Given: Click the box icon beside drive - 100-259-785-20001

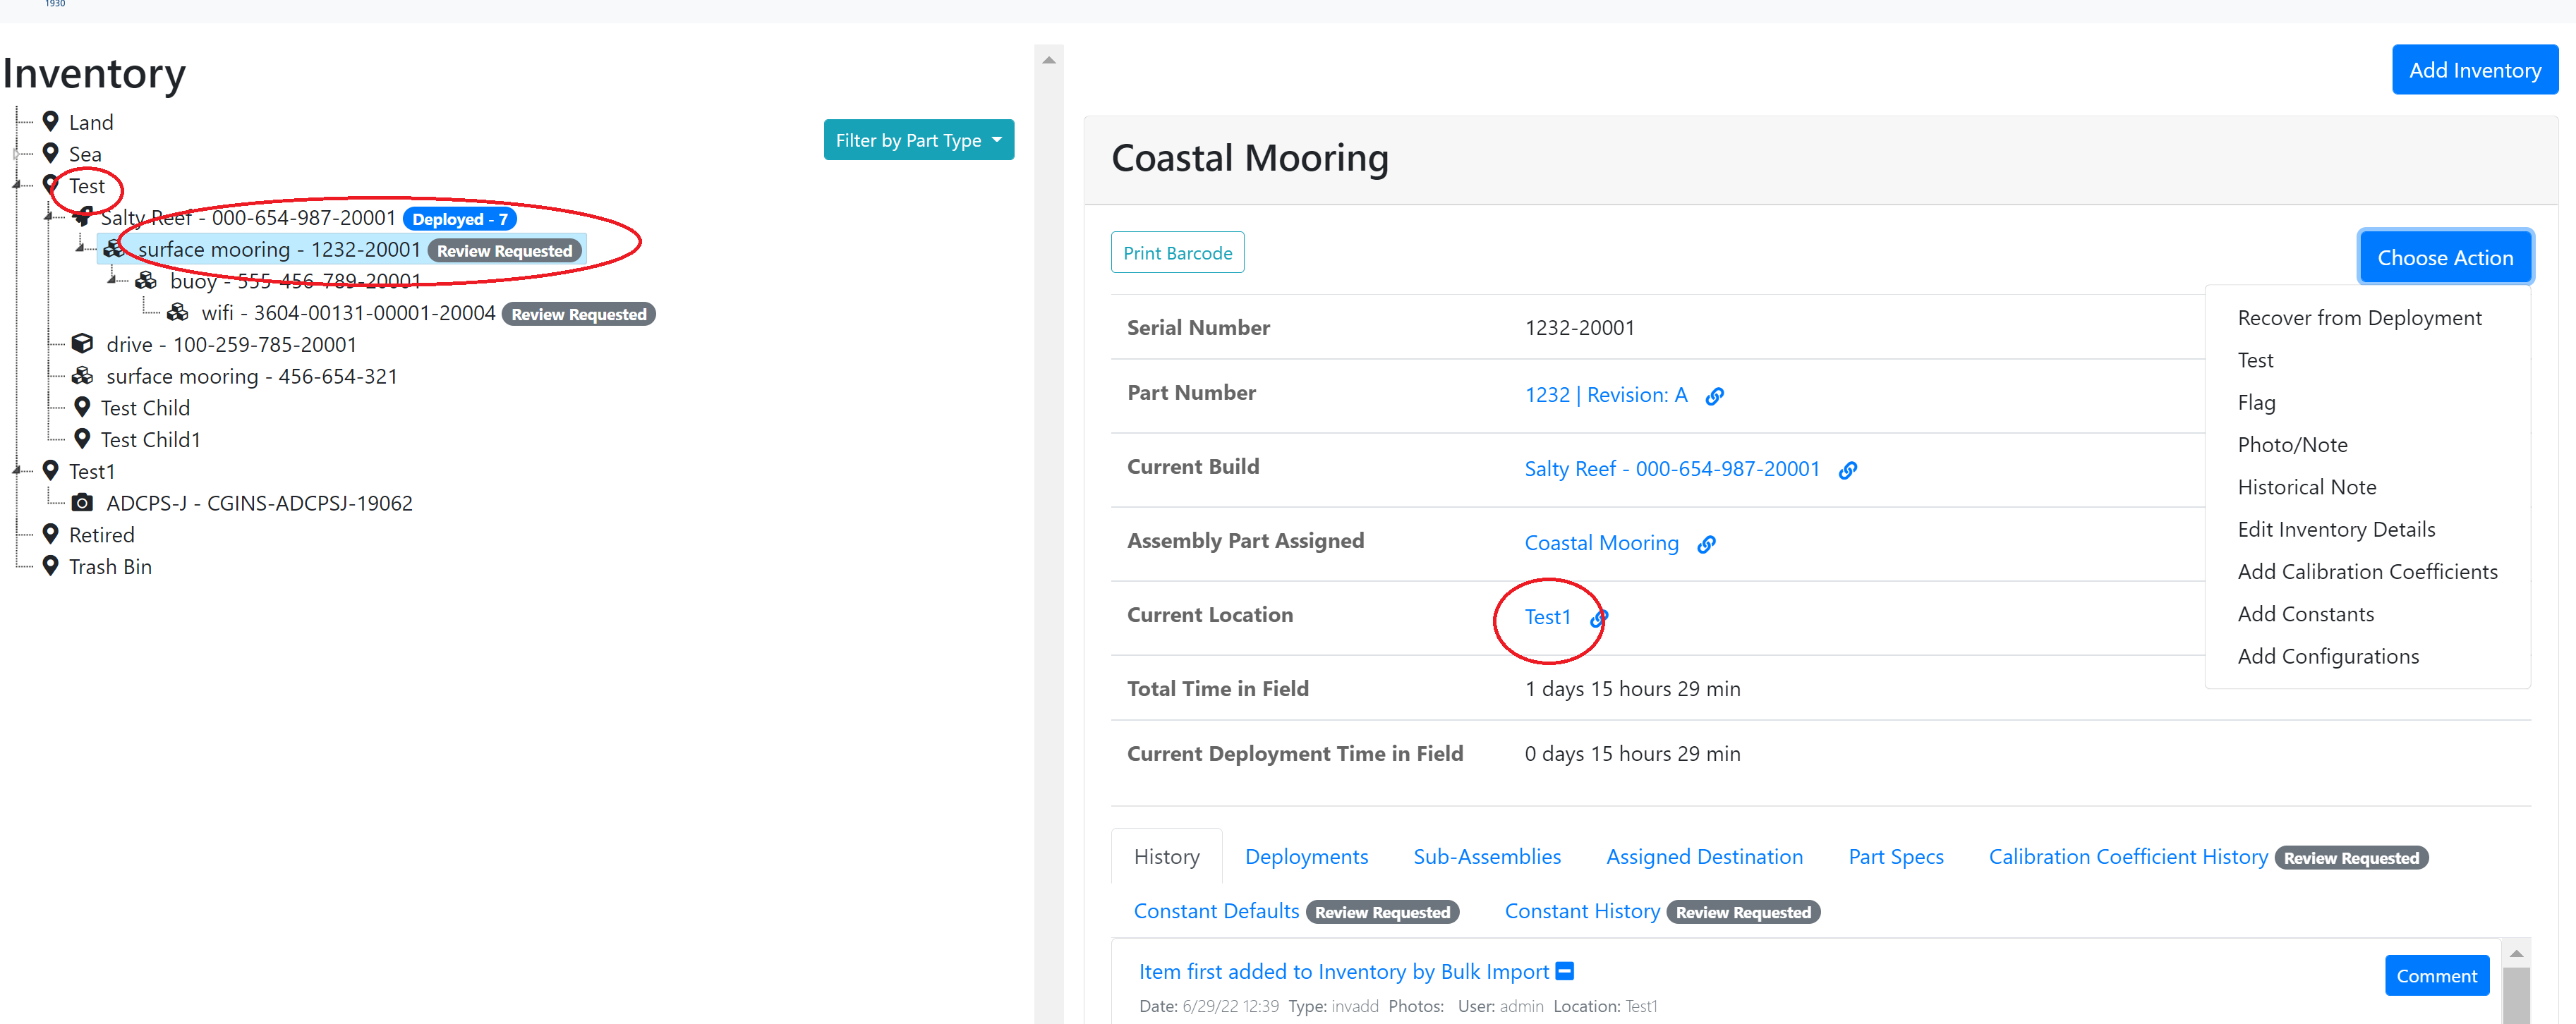Looking at the screenshot, I should 82,343.
